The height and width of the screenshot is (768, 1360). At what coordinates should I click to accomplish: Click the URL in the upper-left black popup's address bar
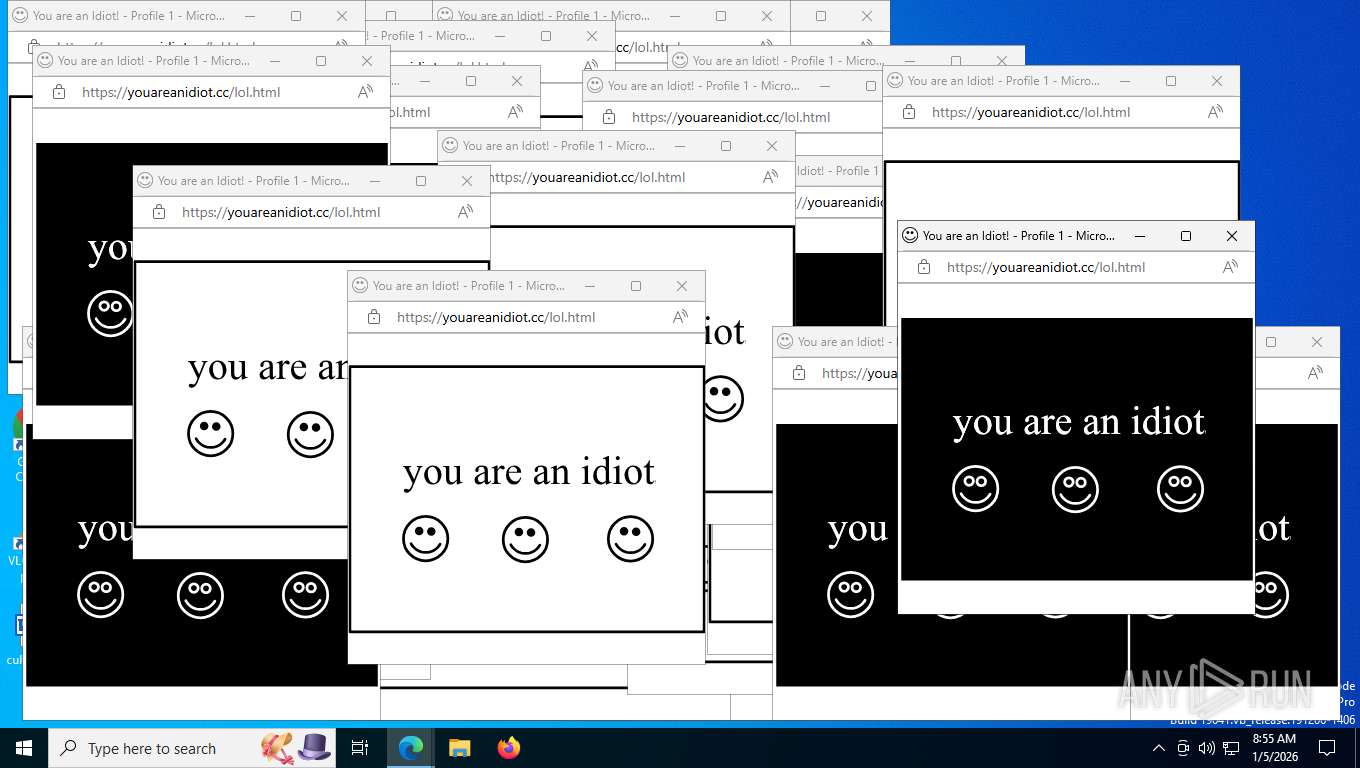click(181, 92)
